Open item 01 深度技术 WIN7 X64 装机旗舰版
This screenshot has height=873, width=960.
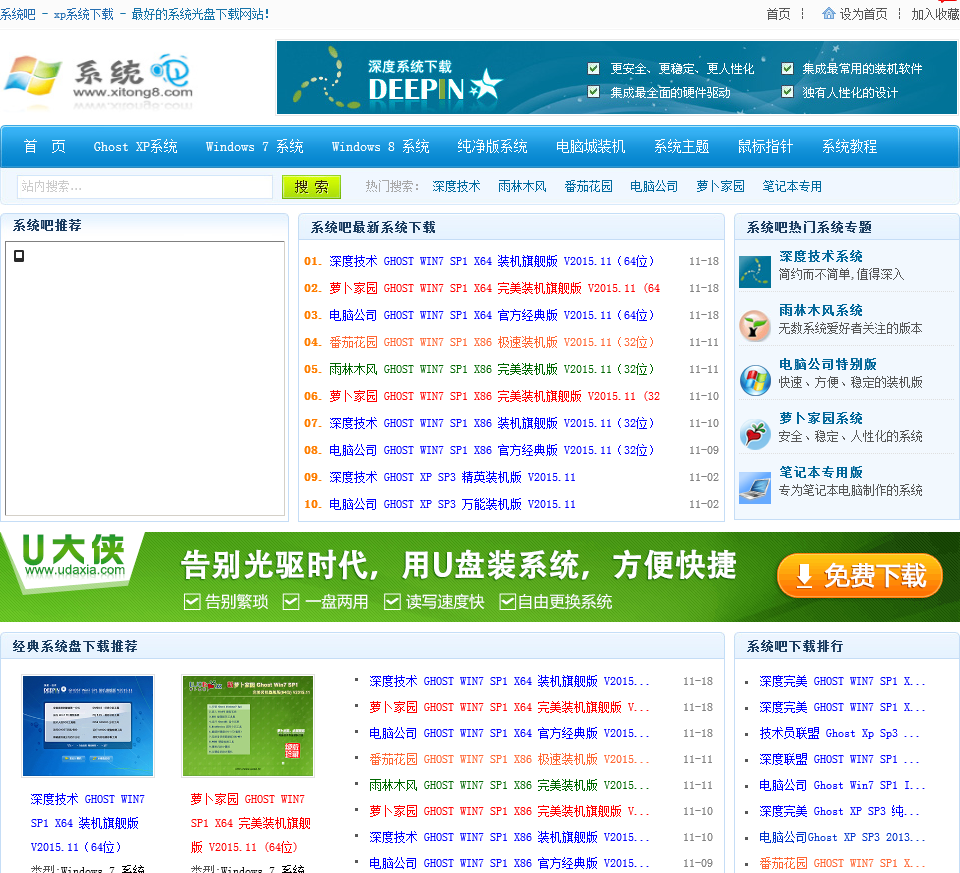492,261
